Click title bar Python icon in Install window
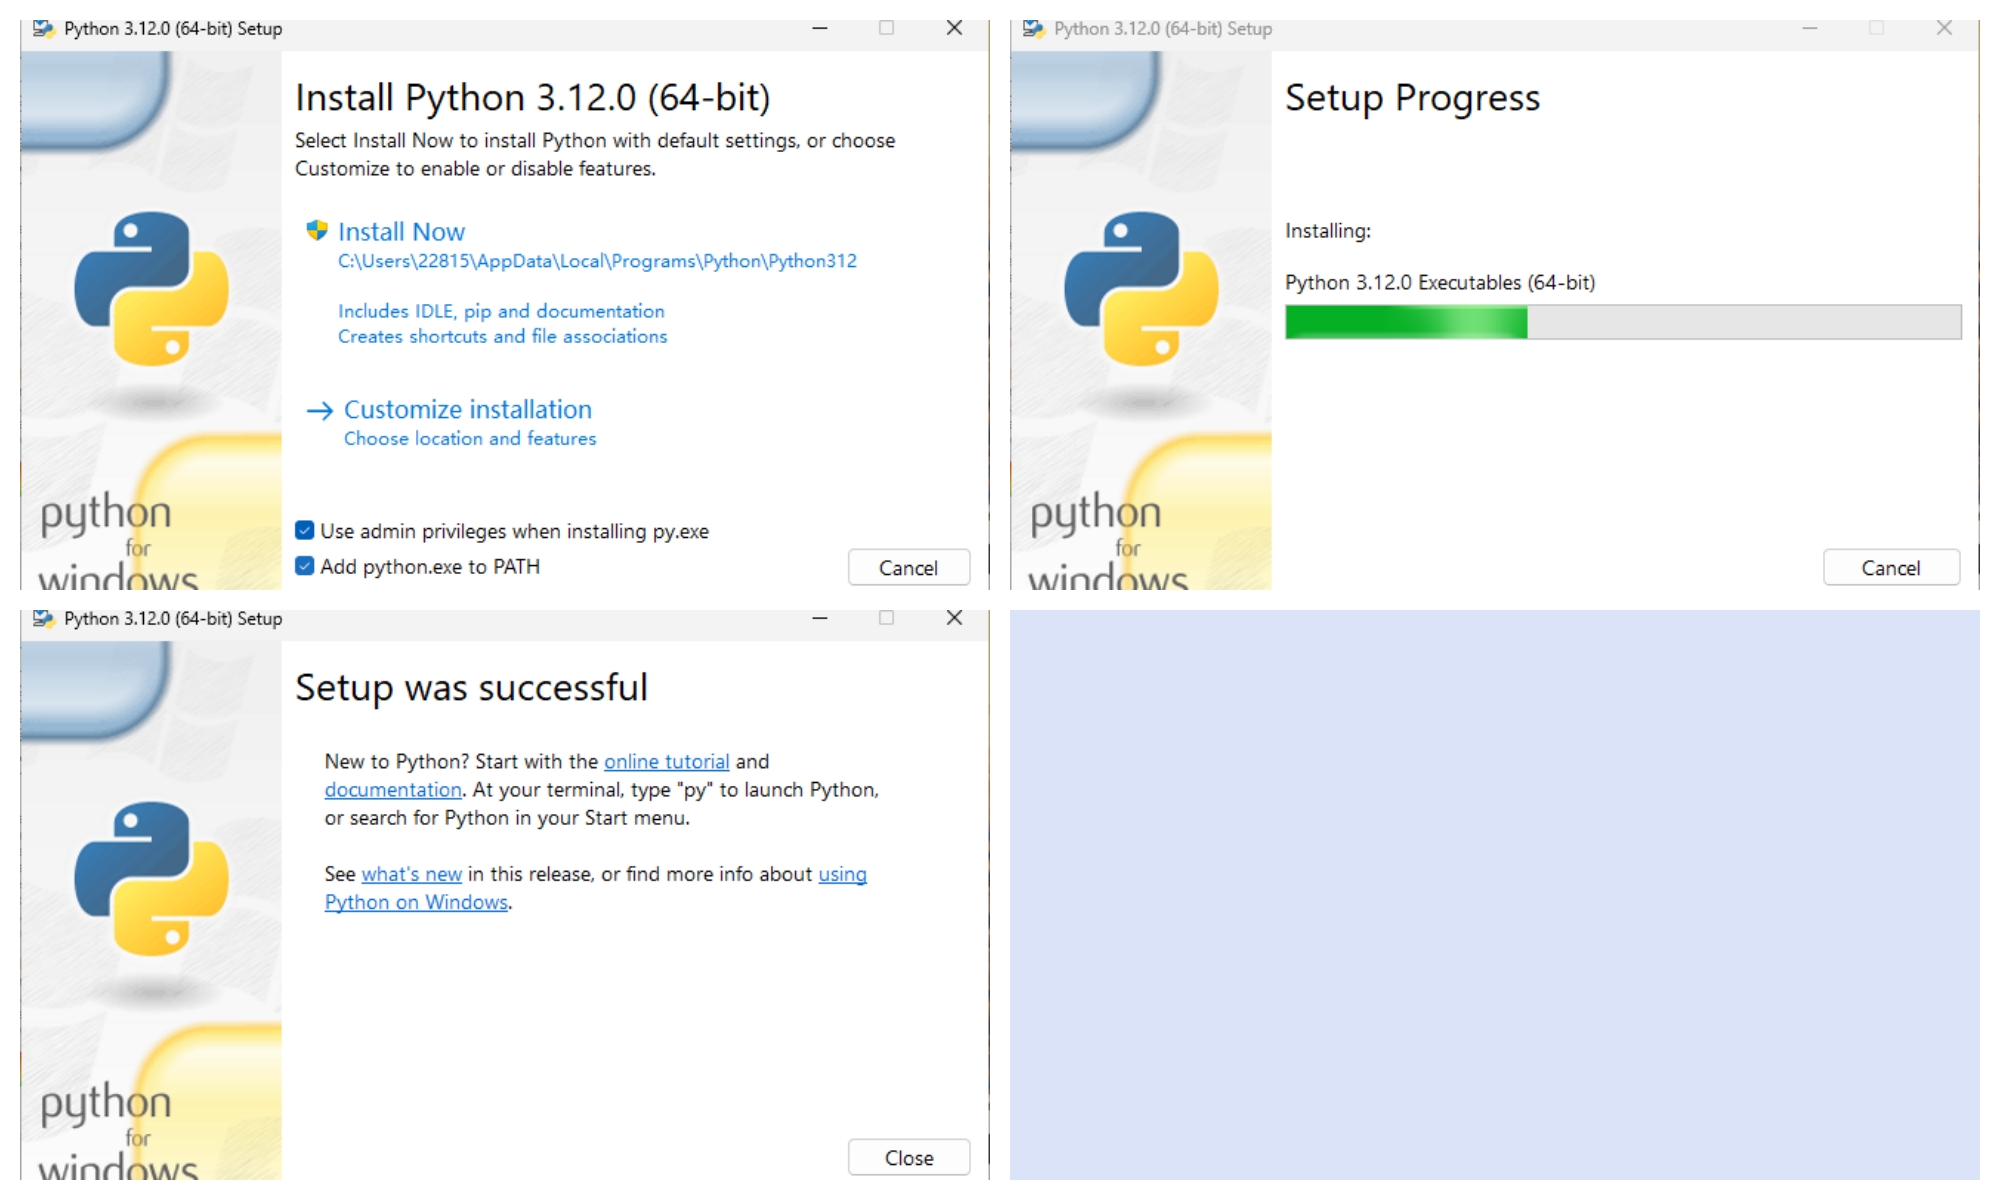The image size is (2000, 1200). click(43, 28)
